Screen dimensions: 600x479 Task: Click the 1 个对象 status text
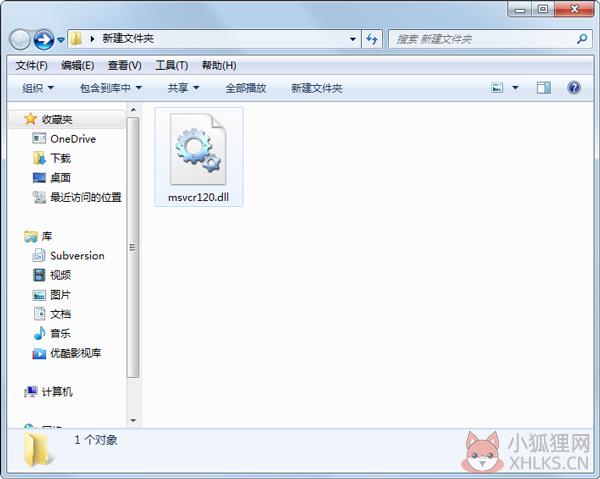(96, 440)
